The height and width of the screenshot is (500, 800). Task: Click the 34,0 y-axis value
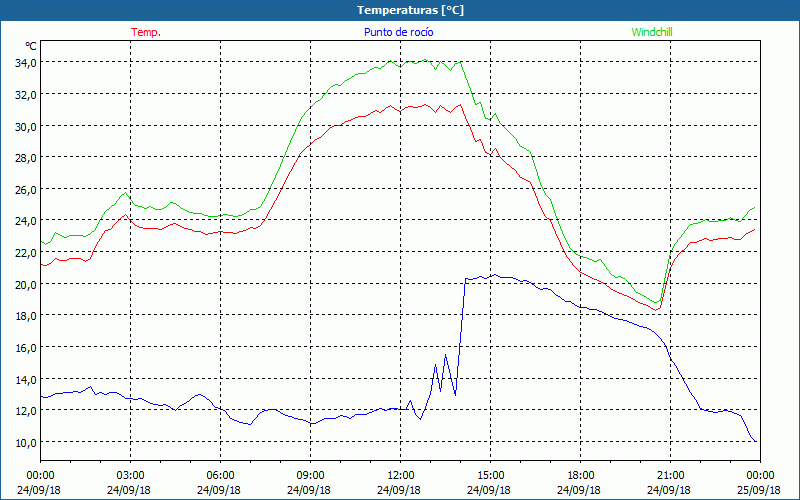point(25,63)
